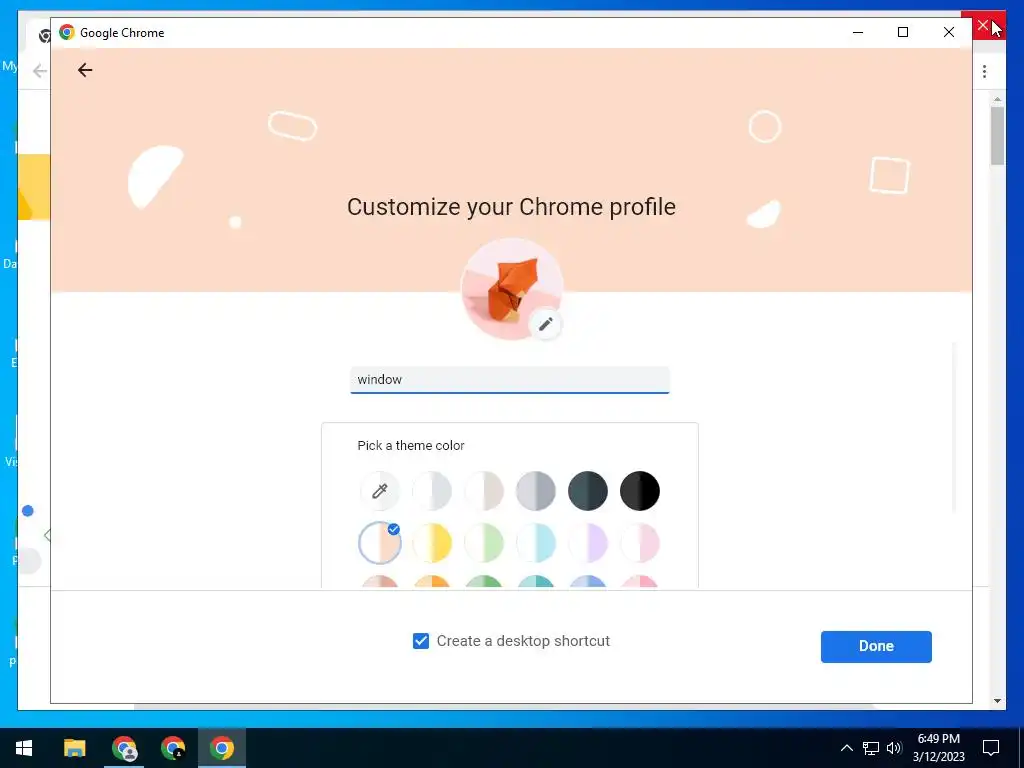Choose the black theme color

tap(640, 490)
